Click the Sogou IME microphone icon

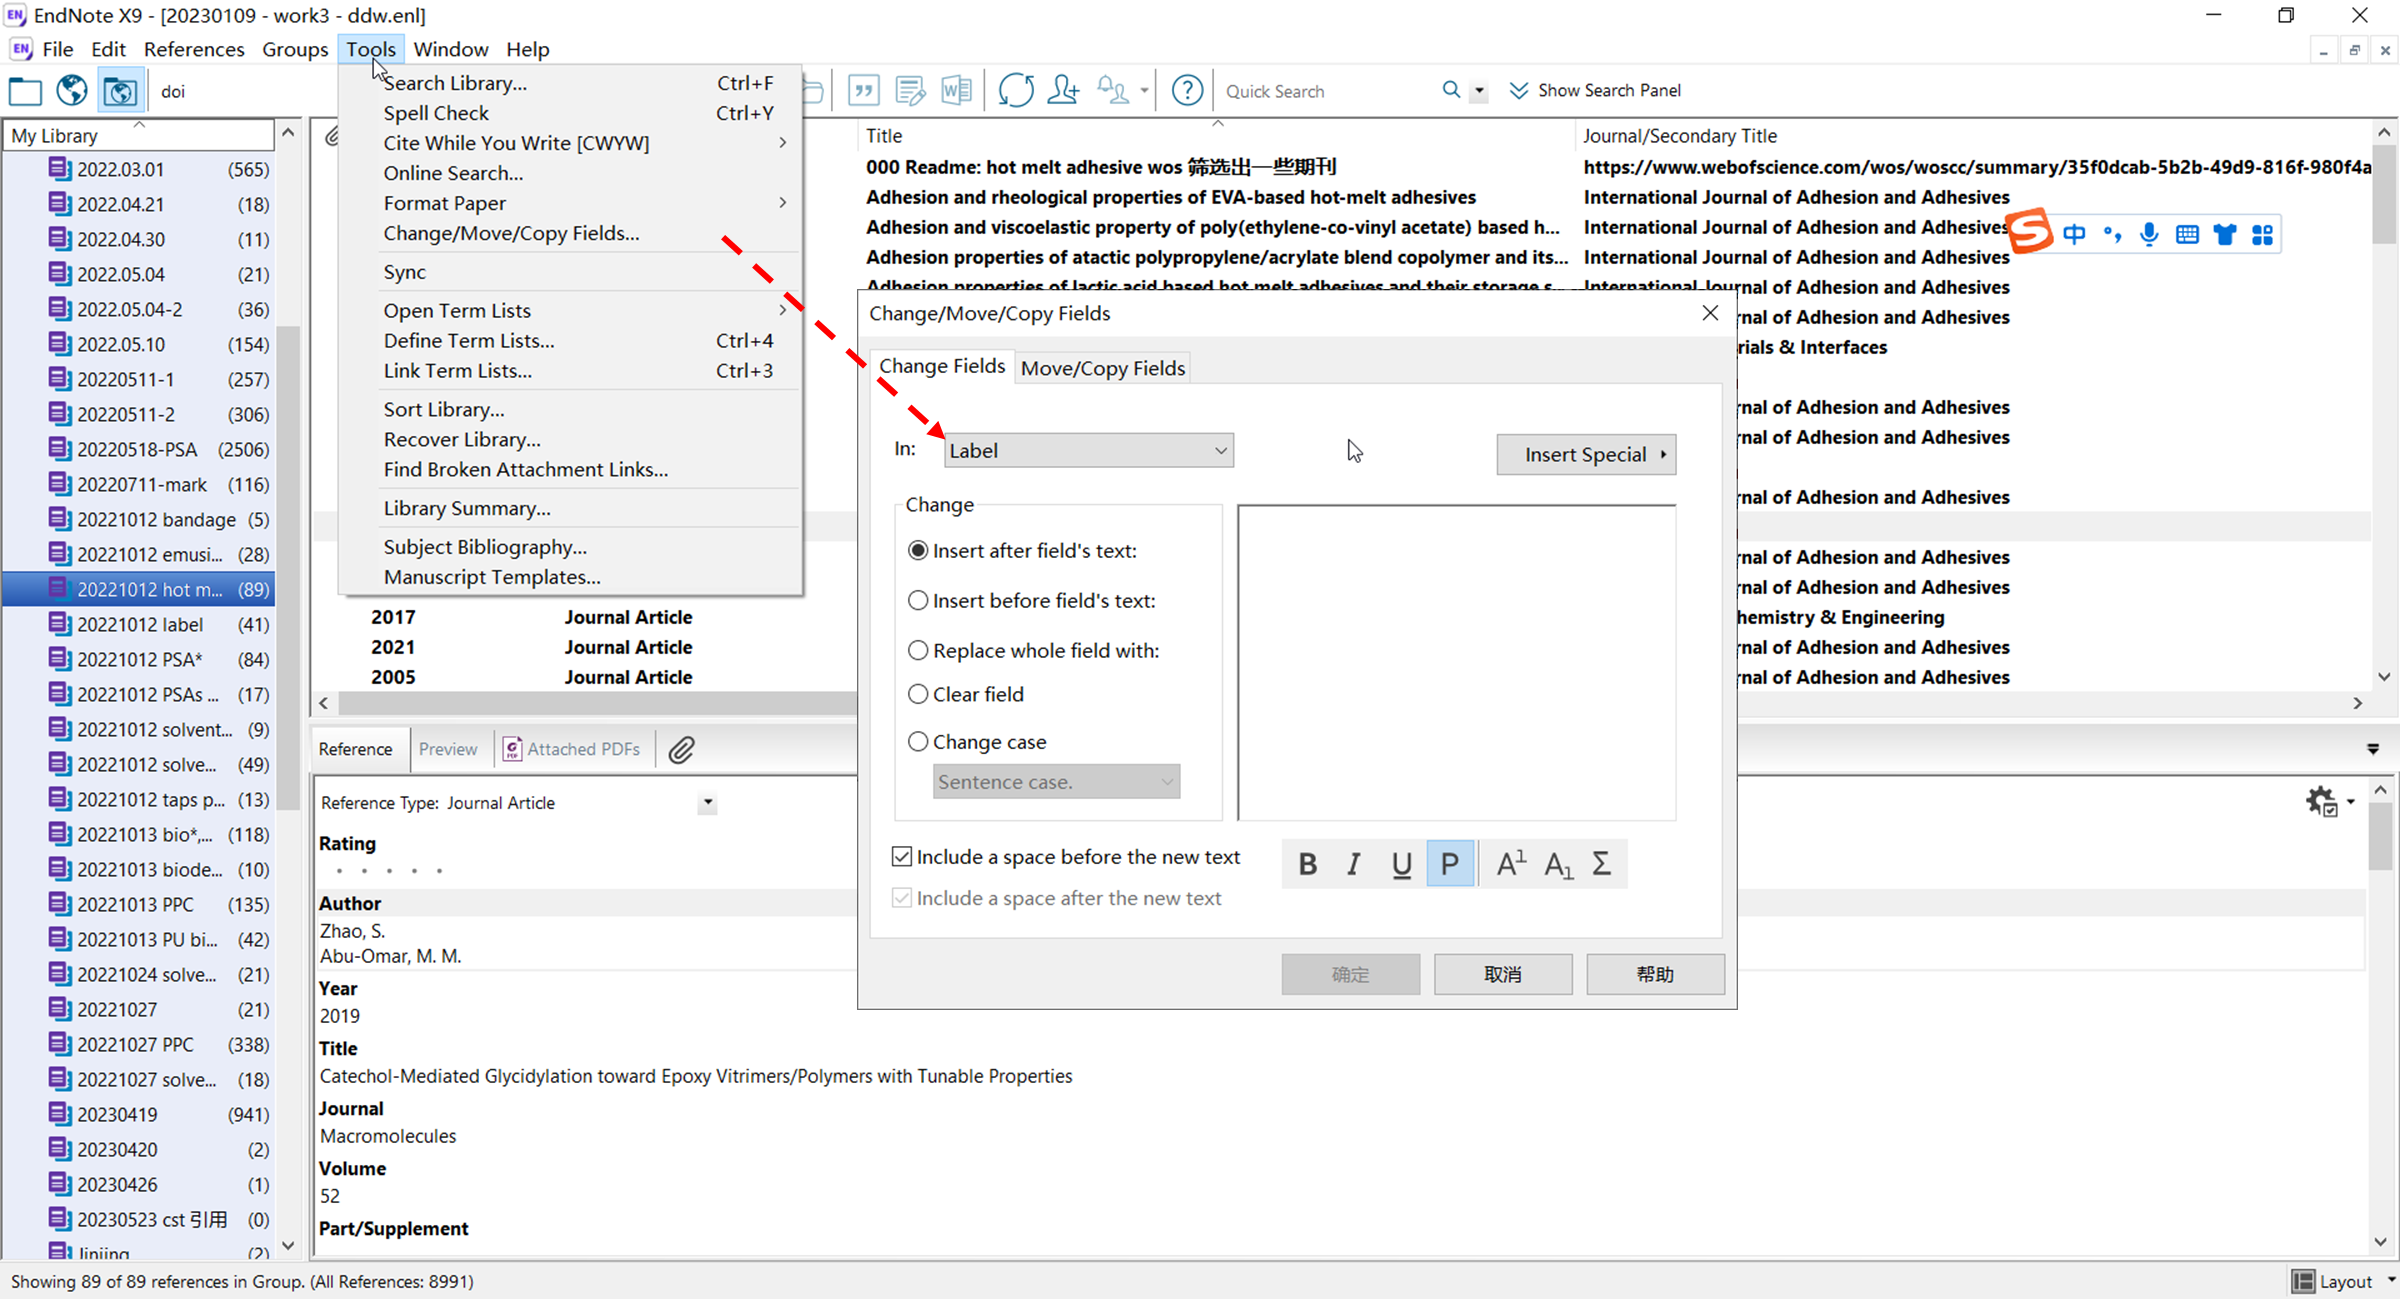(2149, 234)
